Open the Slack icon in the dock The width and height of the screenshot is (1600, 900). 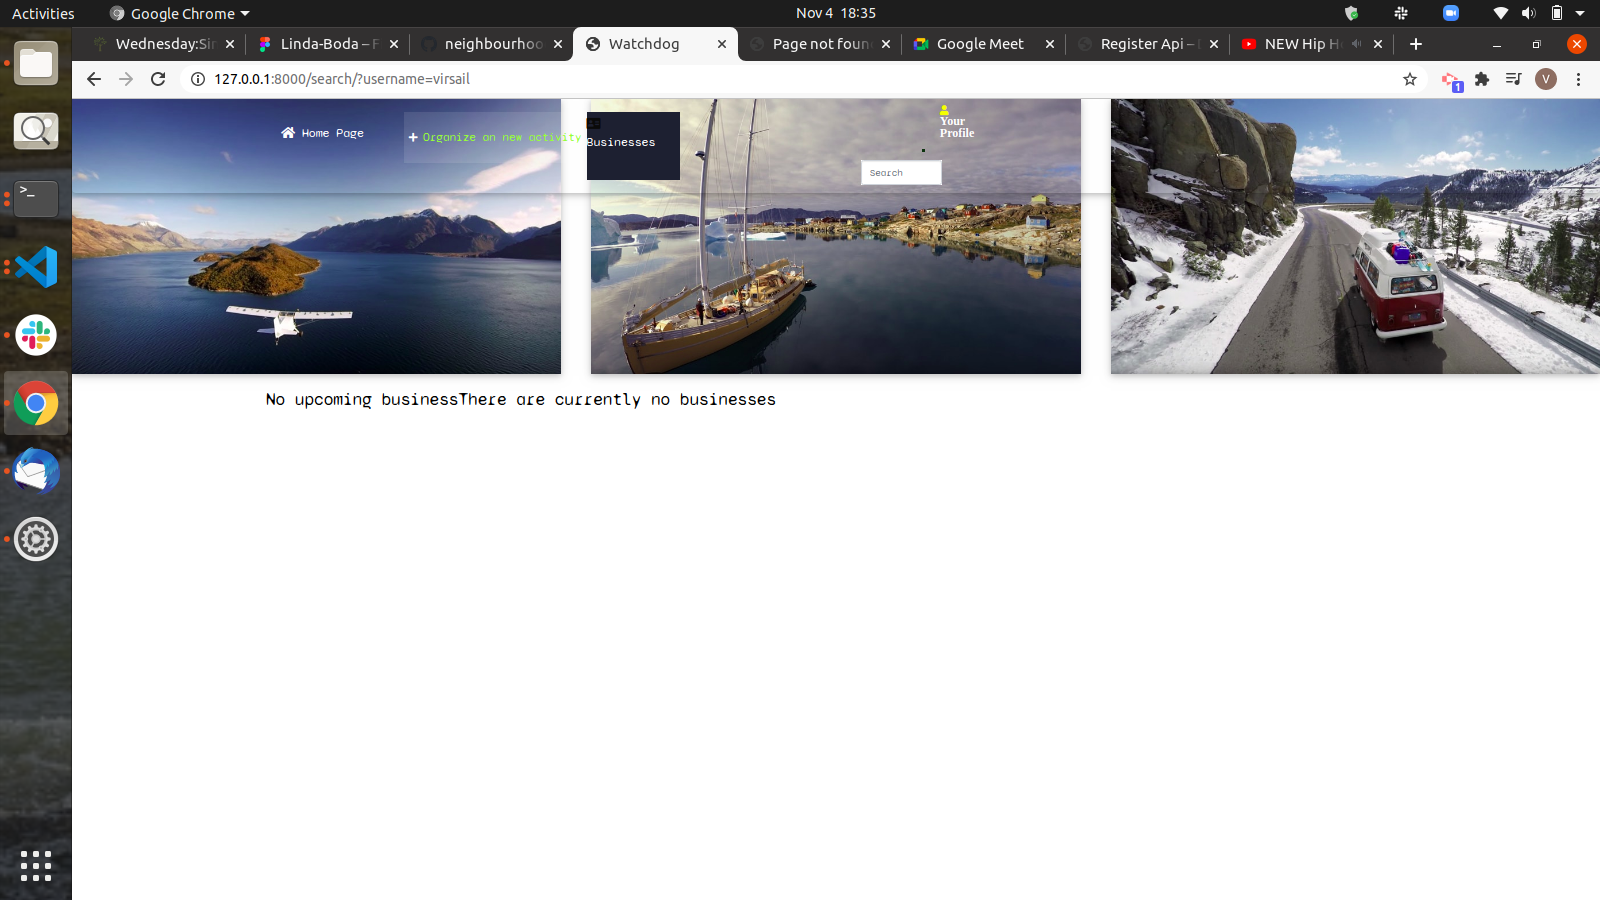[x=36, y=335]
